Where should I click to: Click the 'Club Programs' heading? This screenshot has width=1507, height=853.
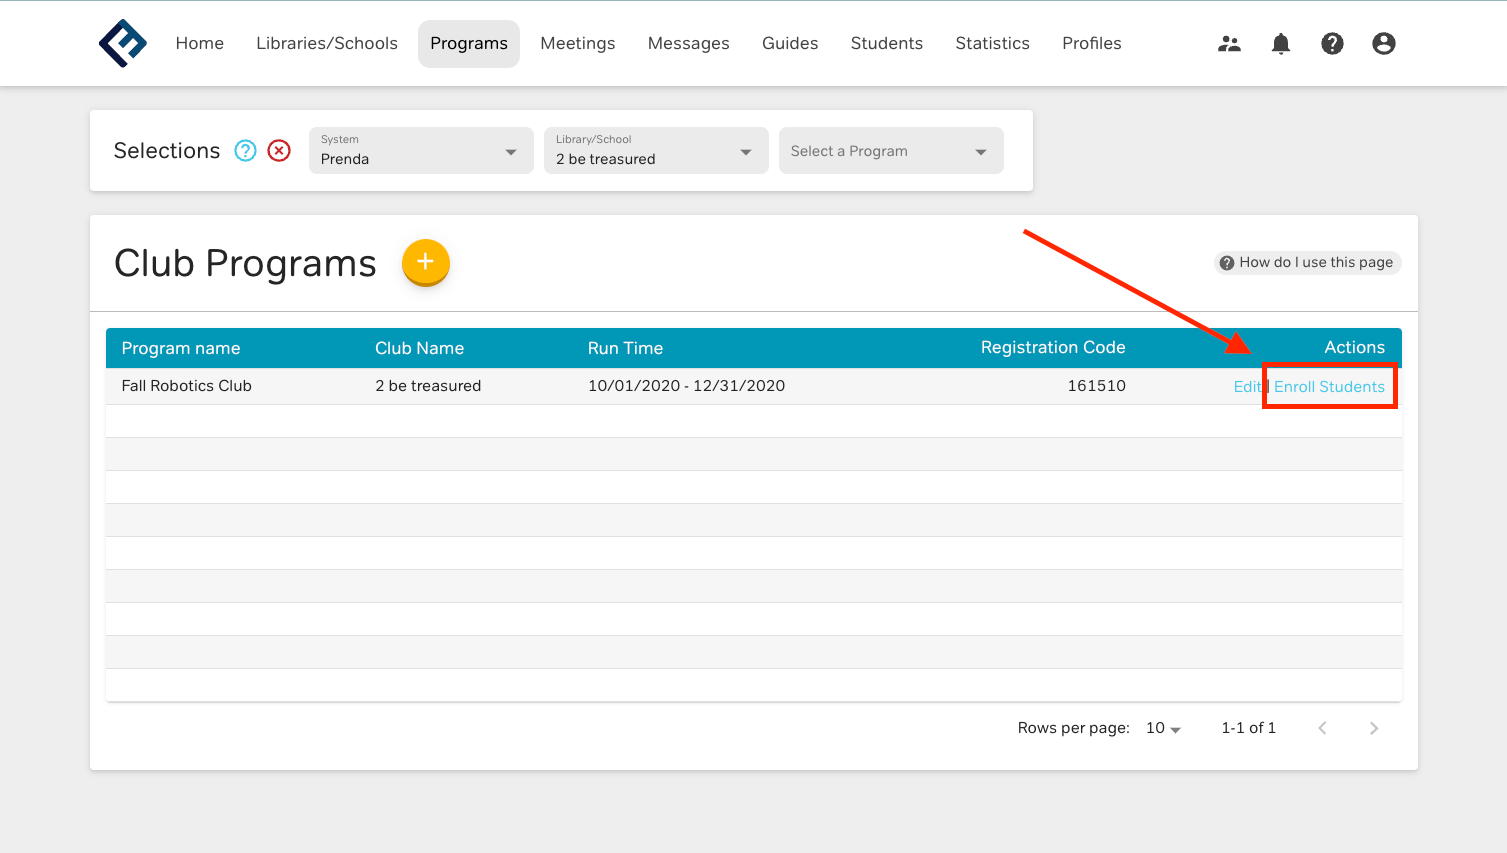pyautogui.click(x=245, y=263)
